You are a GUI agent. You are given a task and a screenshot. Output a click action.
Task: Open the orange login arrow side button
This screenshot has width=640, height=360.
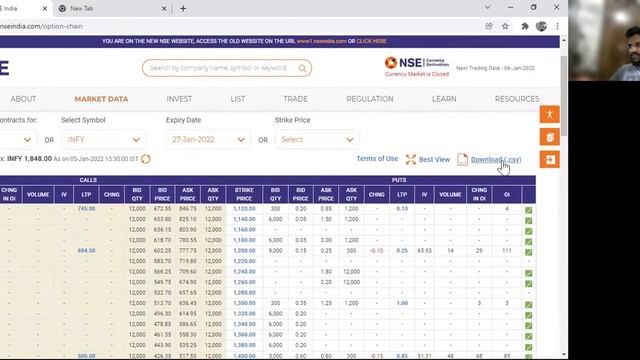pyautogui.click(x=549, y=160)
